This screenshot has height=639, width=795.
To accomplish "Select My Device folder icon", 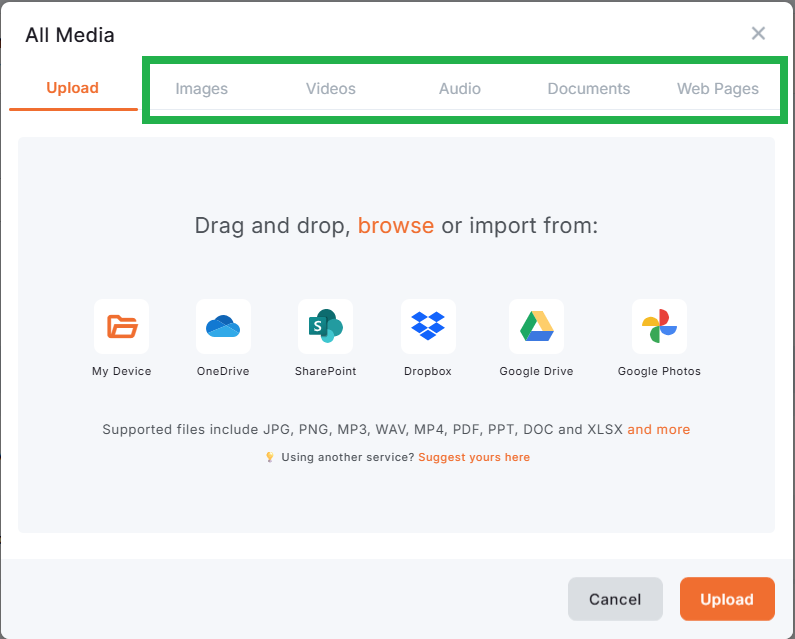I will (x=121, y=326).
